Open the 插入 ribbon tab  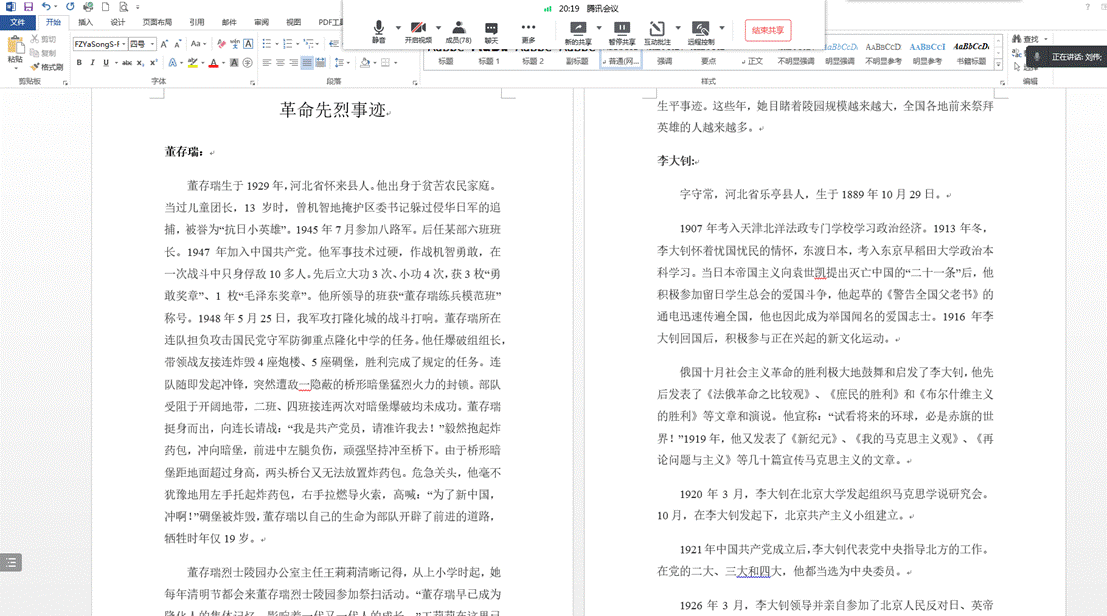tap(86, 22)
